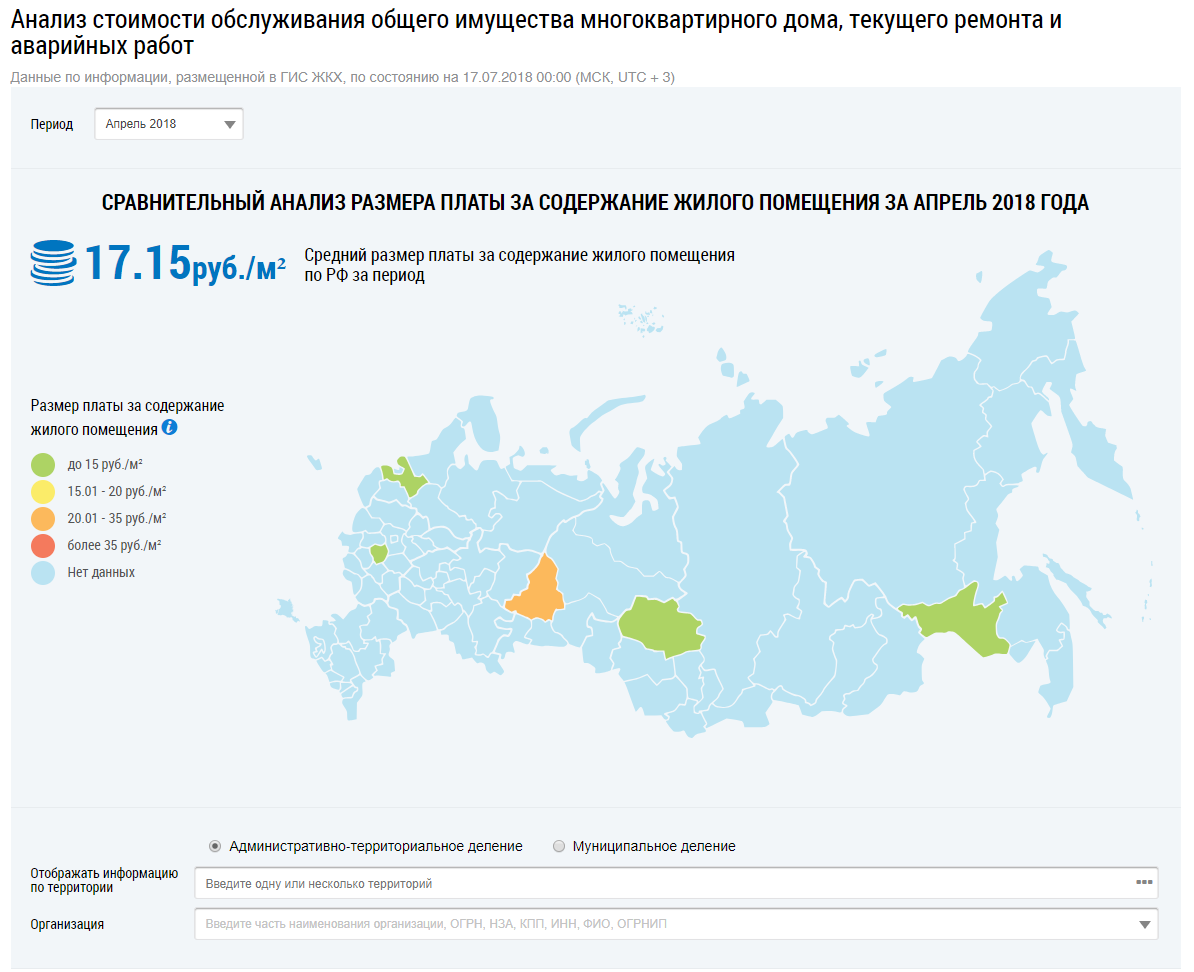Click the territory input field
The image size is (1194, 972).
tap(660, 883)
